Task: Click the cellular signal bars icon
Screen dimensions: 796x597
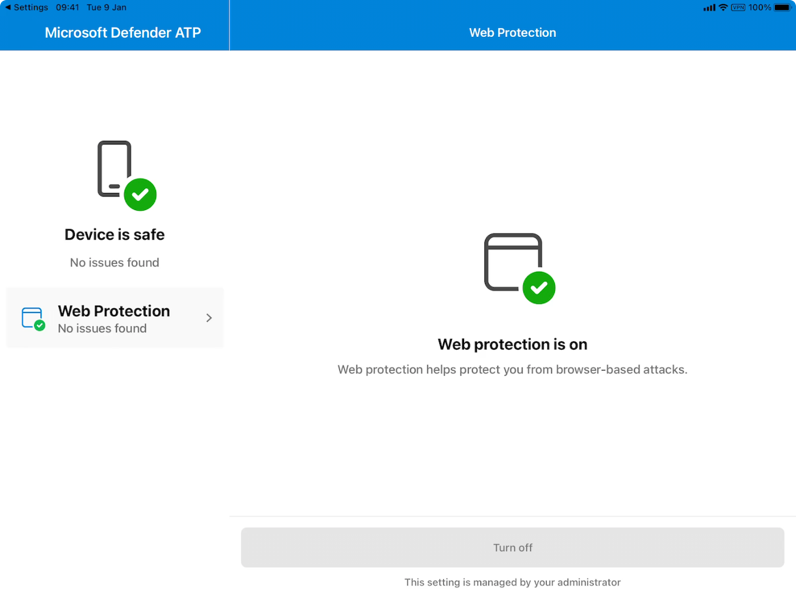Action: point(709,8)
